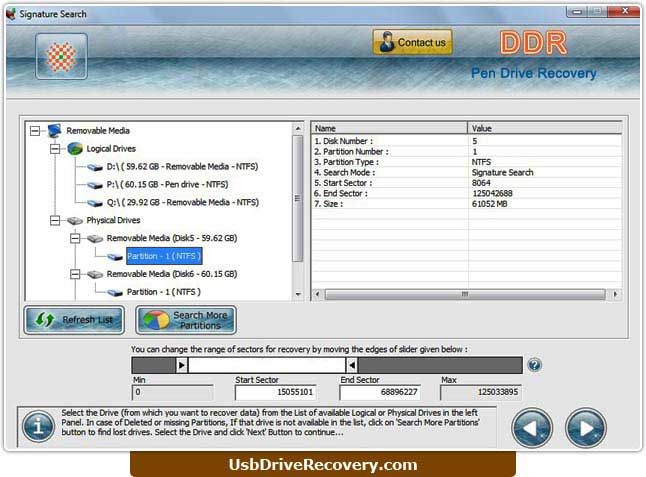Collapse the Removable Media root node
This screenshot has width=646, height=477.
35,131
